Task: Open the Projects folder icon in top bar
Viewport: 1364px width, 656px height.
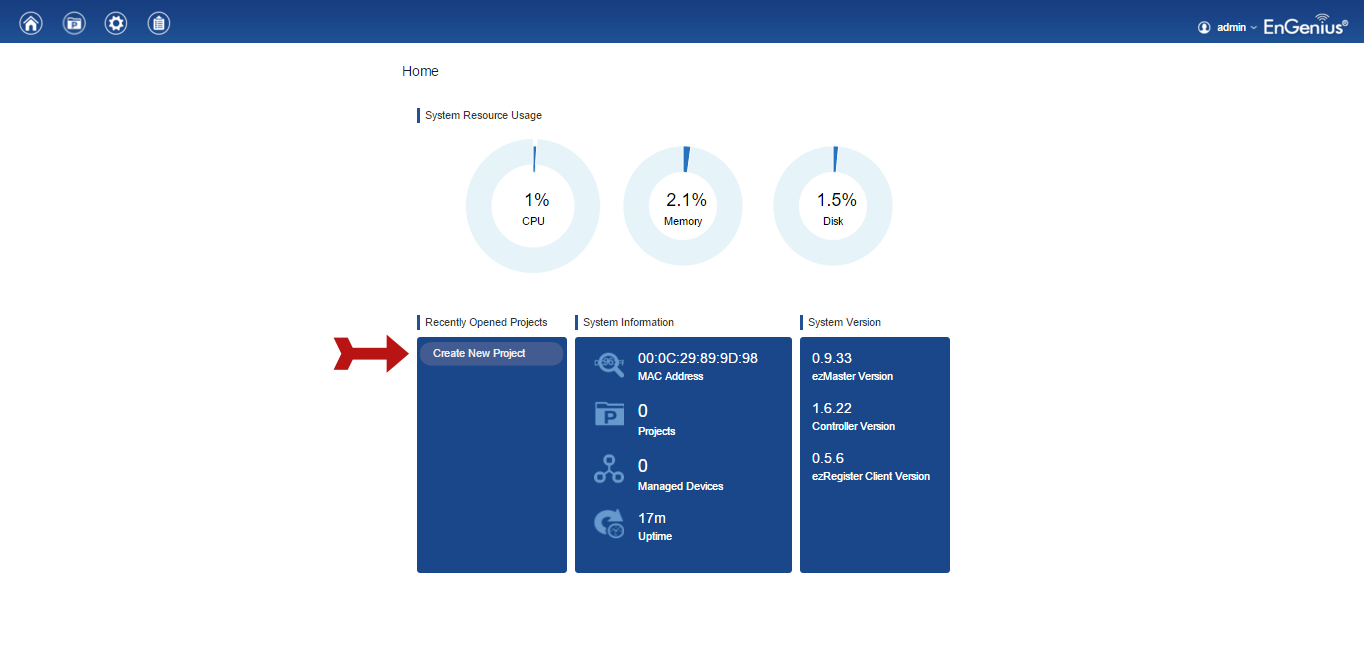Action: (x=74, y=23)
